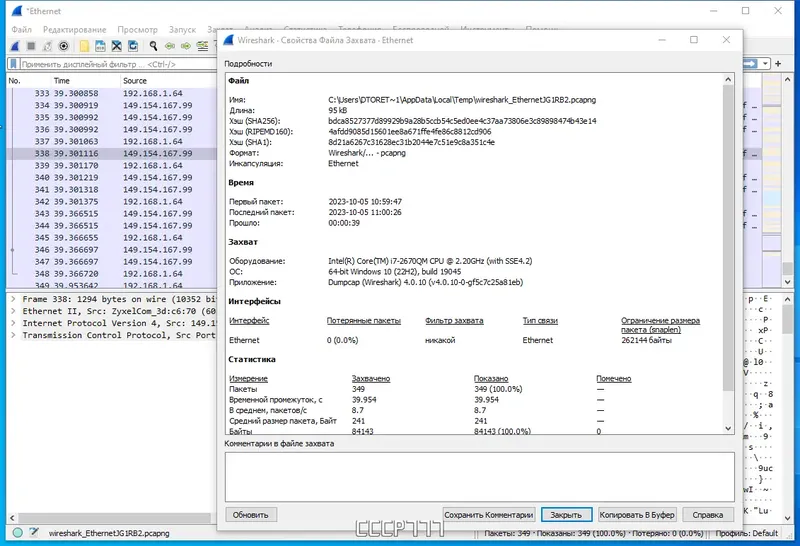This screenshot has height=546, width=800.
Task: Click packet list scrollbar down arrow
Action: coord(788,282)
